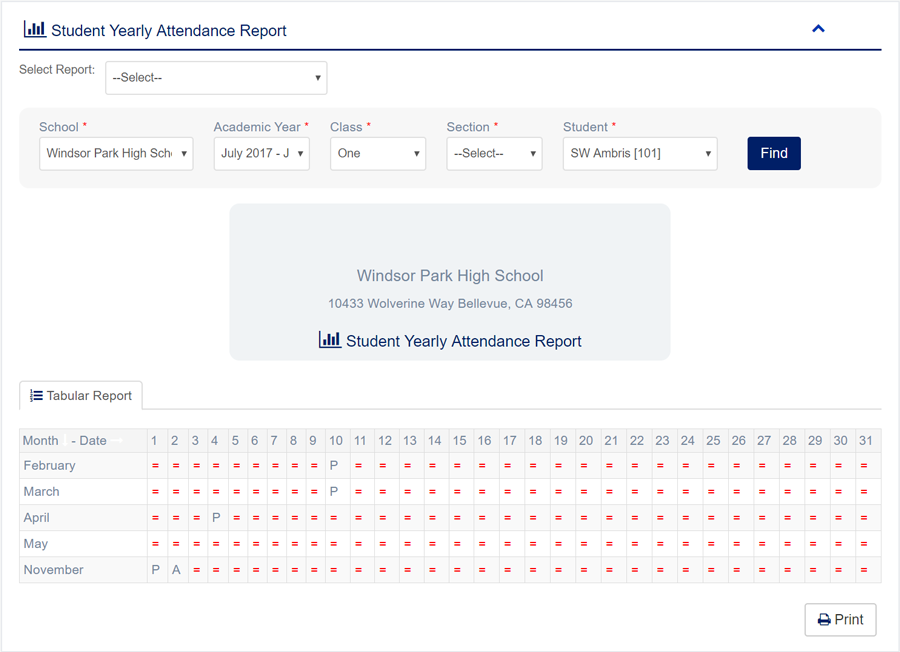Open the School dropdown

(116, 154)
